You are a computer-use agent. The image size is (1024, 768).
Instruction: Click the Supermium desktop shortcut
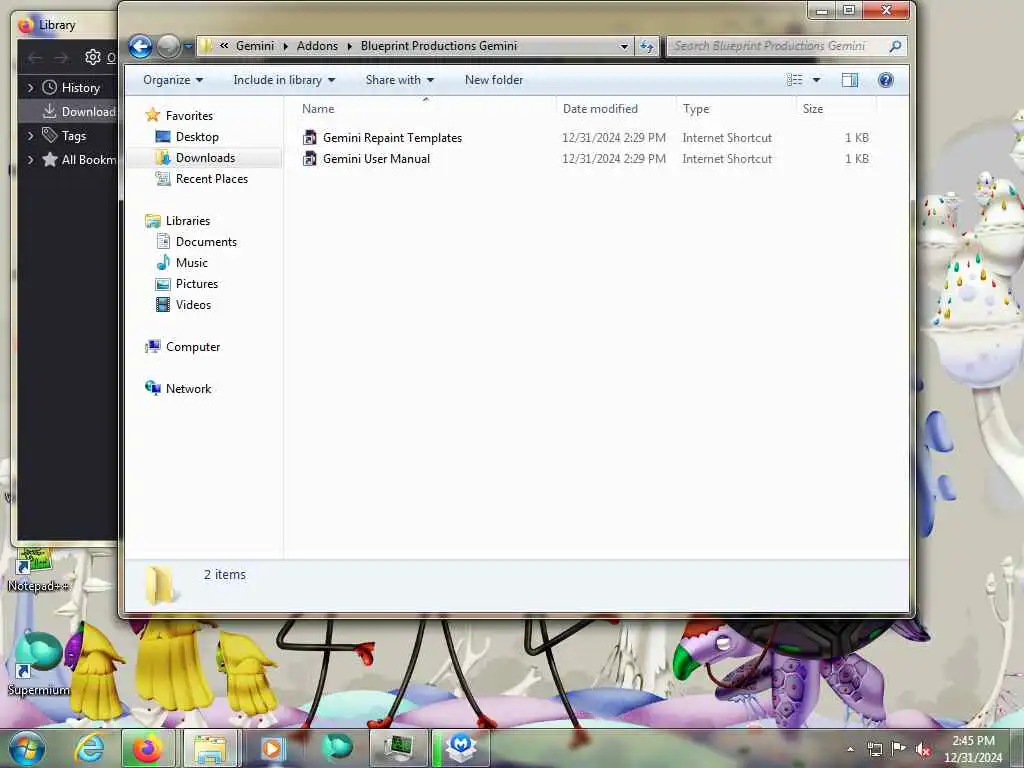click(x=38, y=663)
